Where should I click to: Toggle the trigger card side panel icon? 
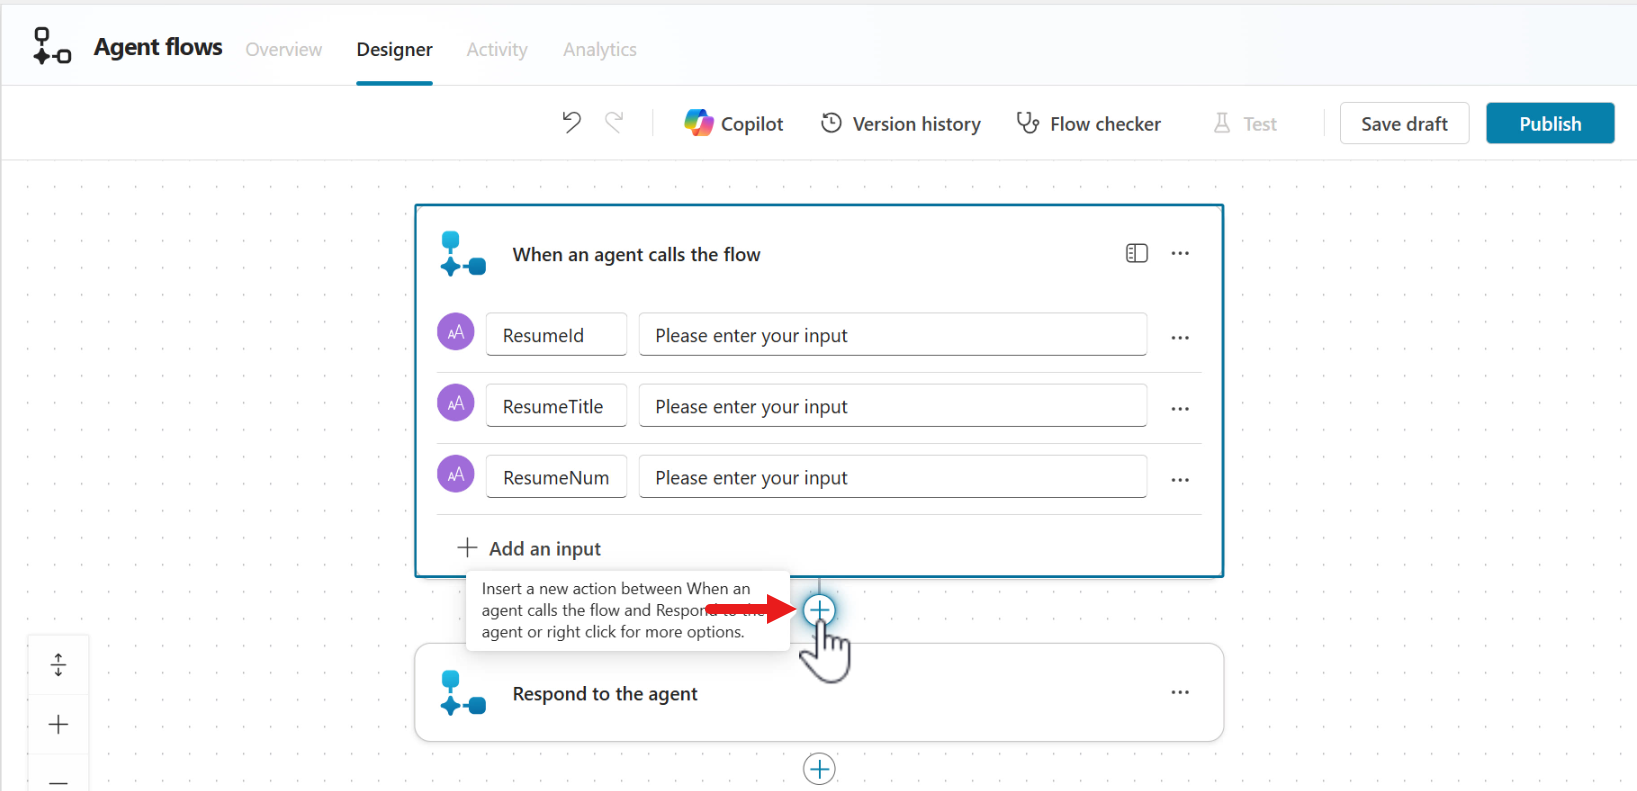[x=1136, y=254]
